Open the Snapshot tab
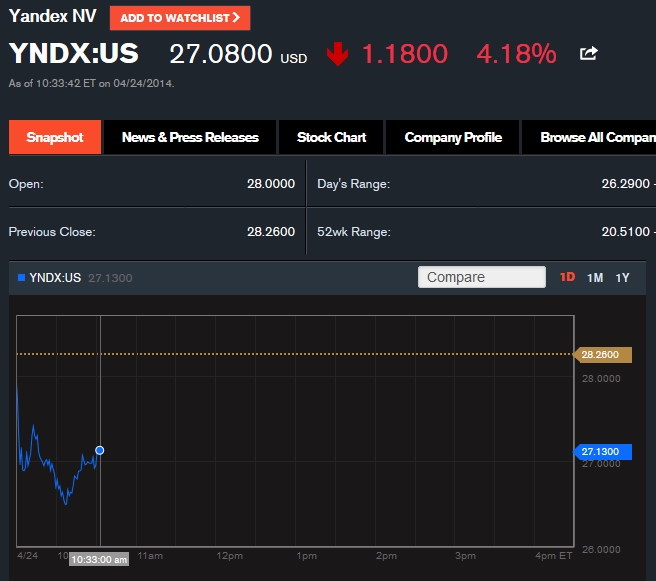The width and height of the screenshot is (656, 581). click(55, 138)
